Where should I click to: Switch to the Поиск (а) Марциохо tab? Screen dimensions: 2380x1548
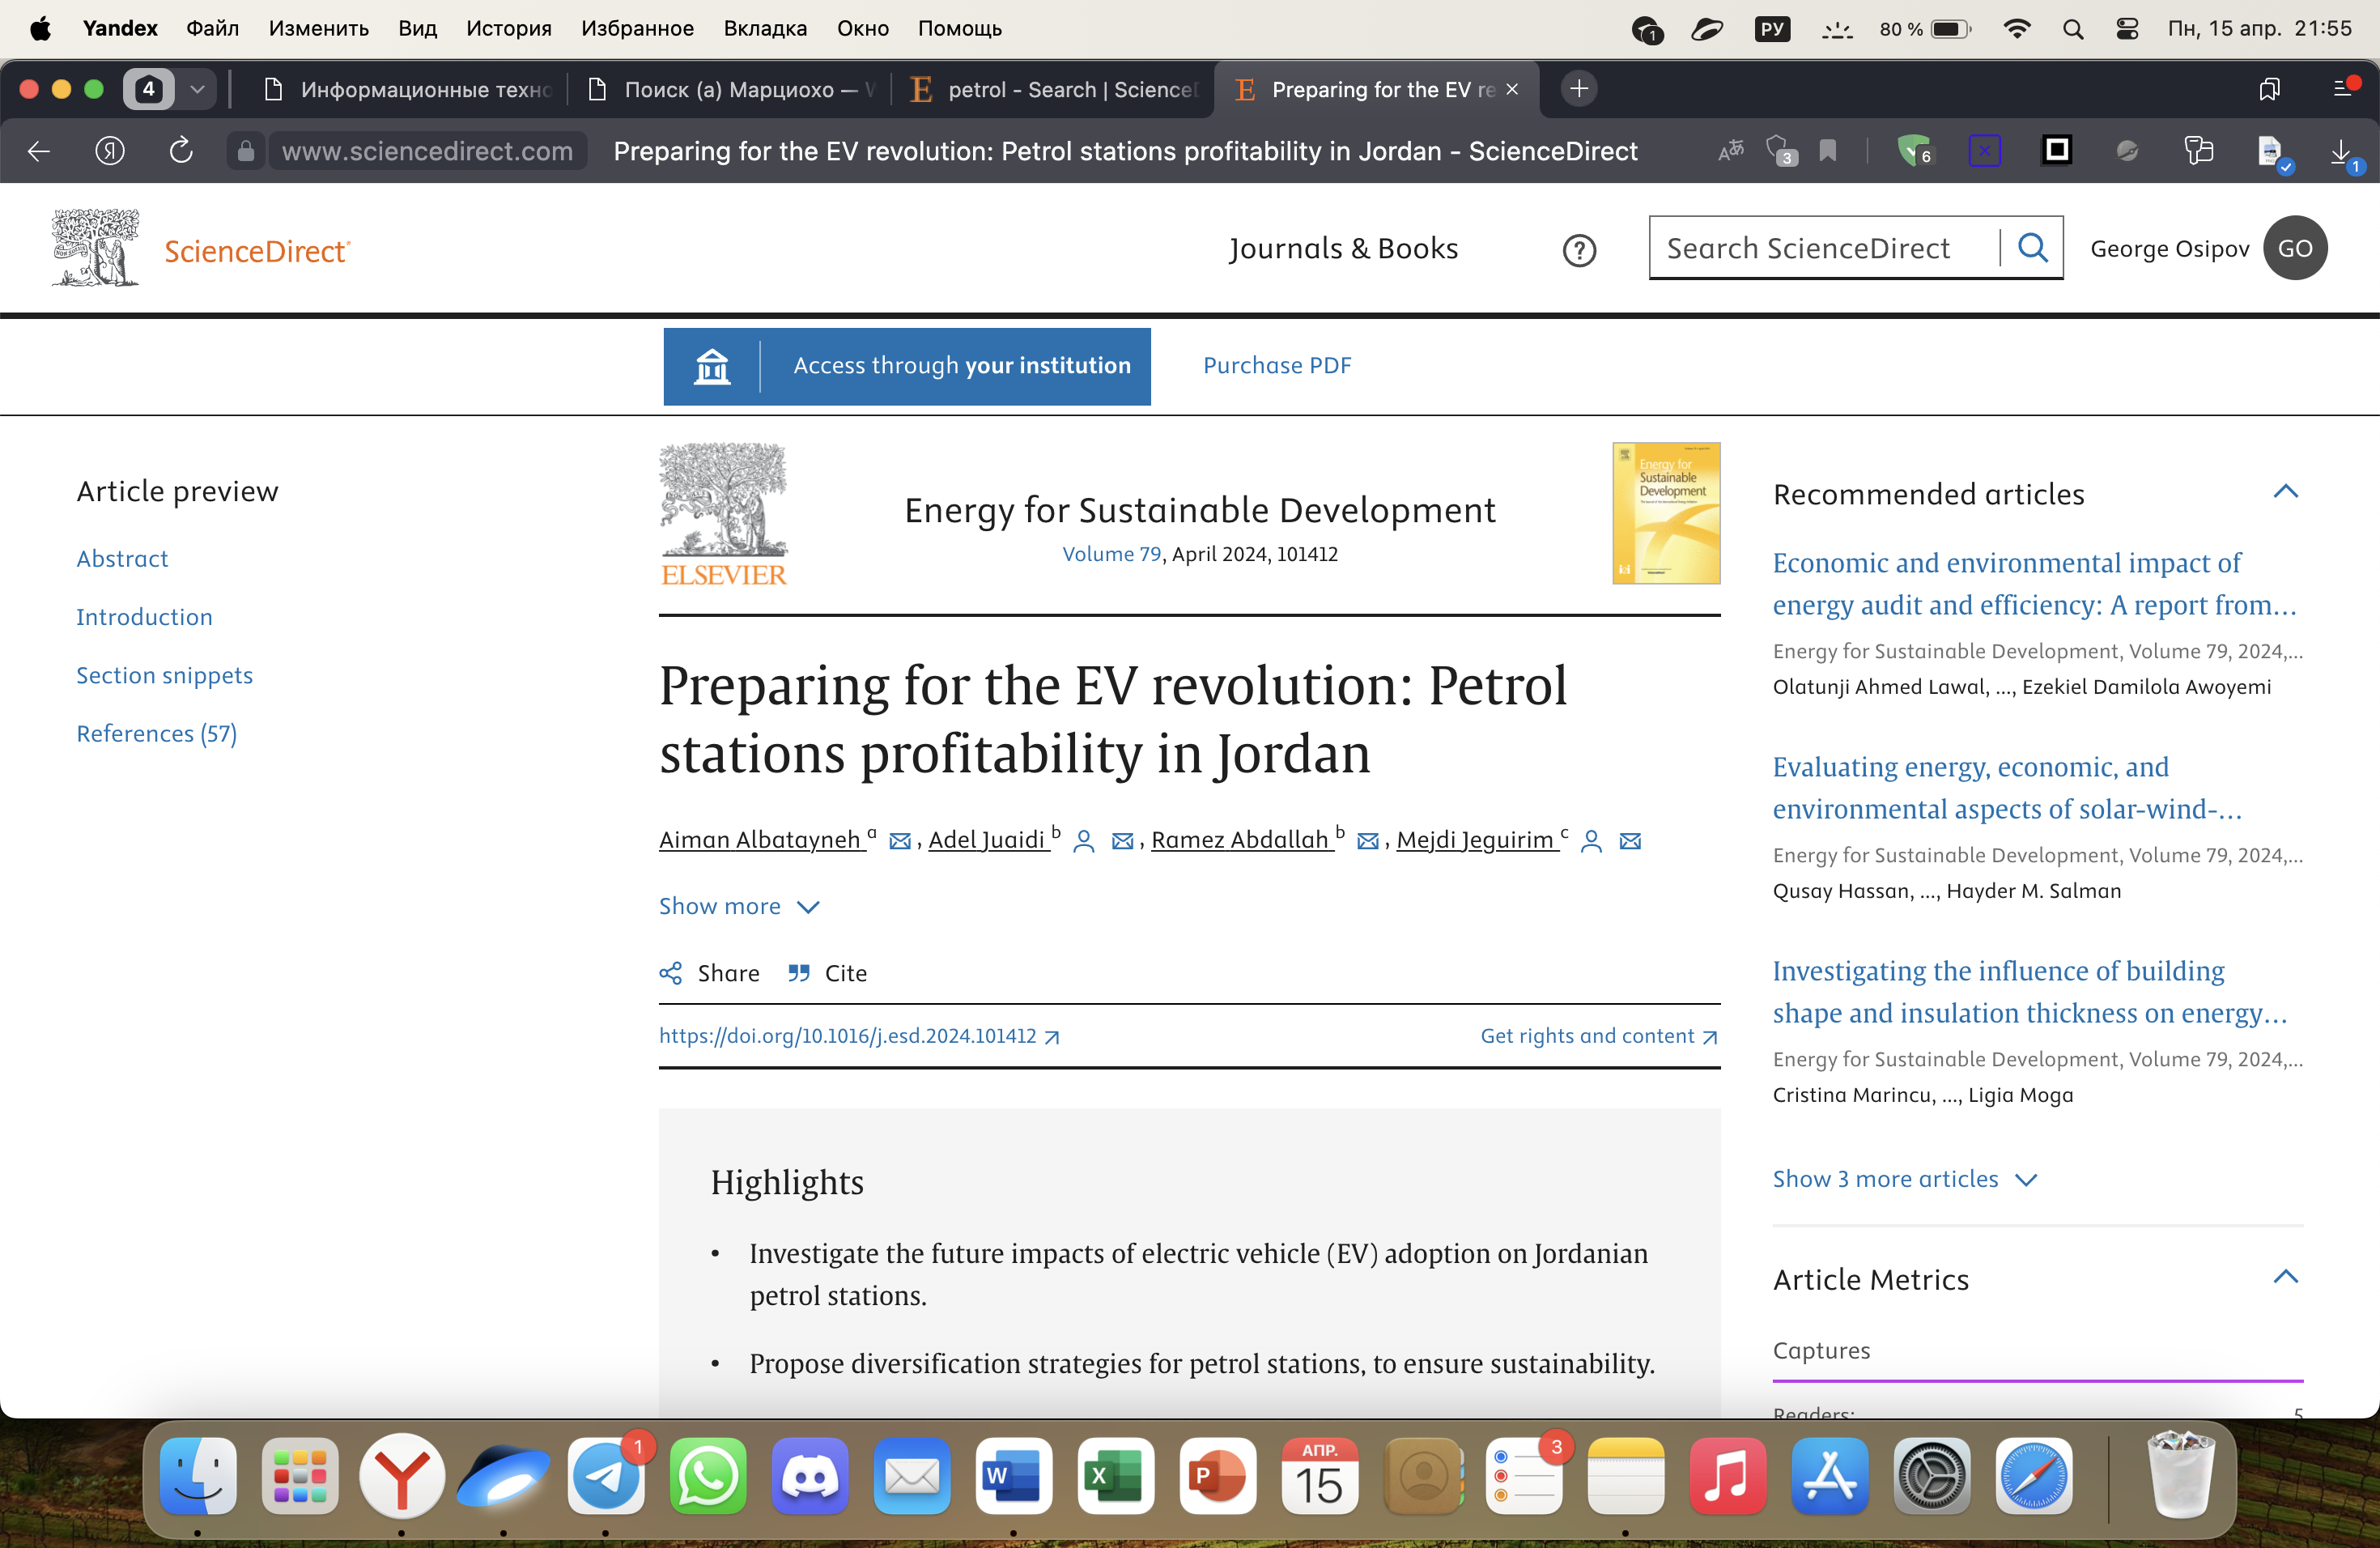pyautogui.click(x=731, y=90)
